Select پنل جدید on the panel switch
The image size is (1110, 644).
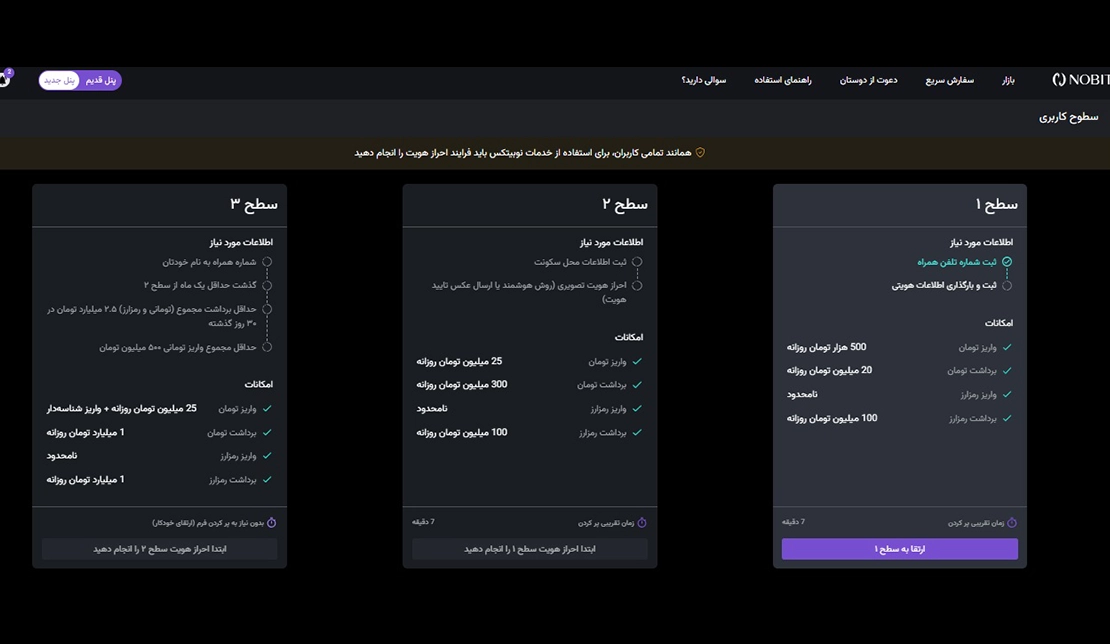(x=60, y=79)
